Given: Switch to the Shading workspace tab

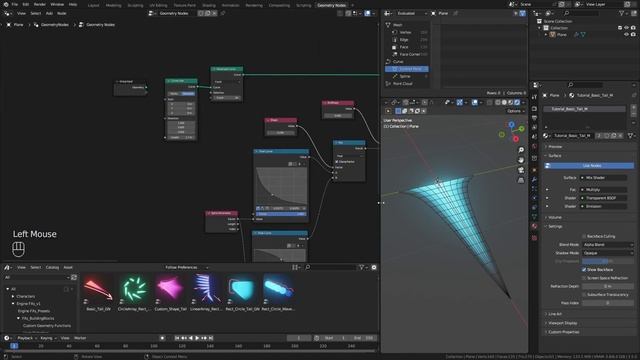Looking at the screenshot, I should point(209,5).
